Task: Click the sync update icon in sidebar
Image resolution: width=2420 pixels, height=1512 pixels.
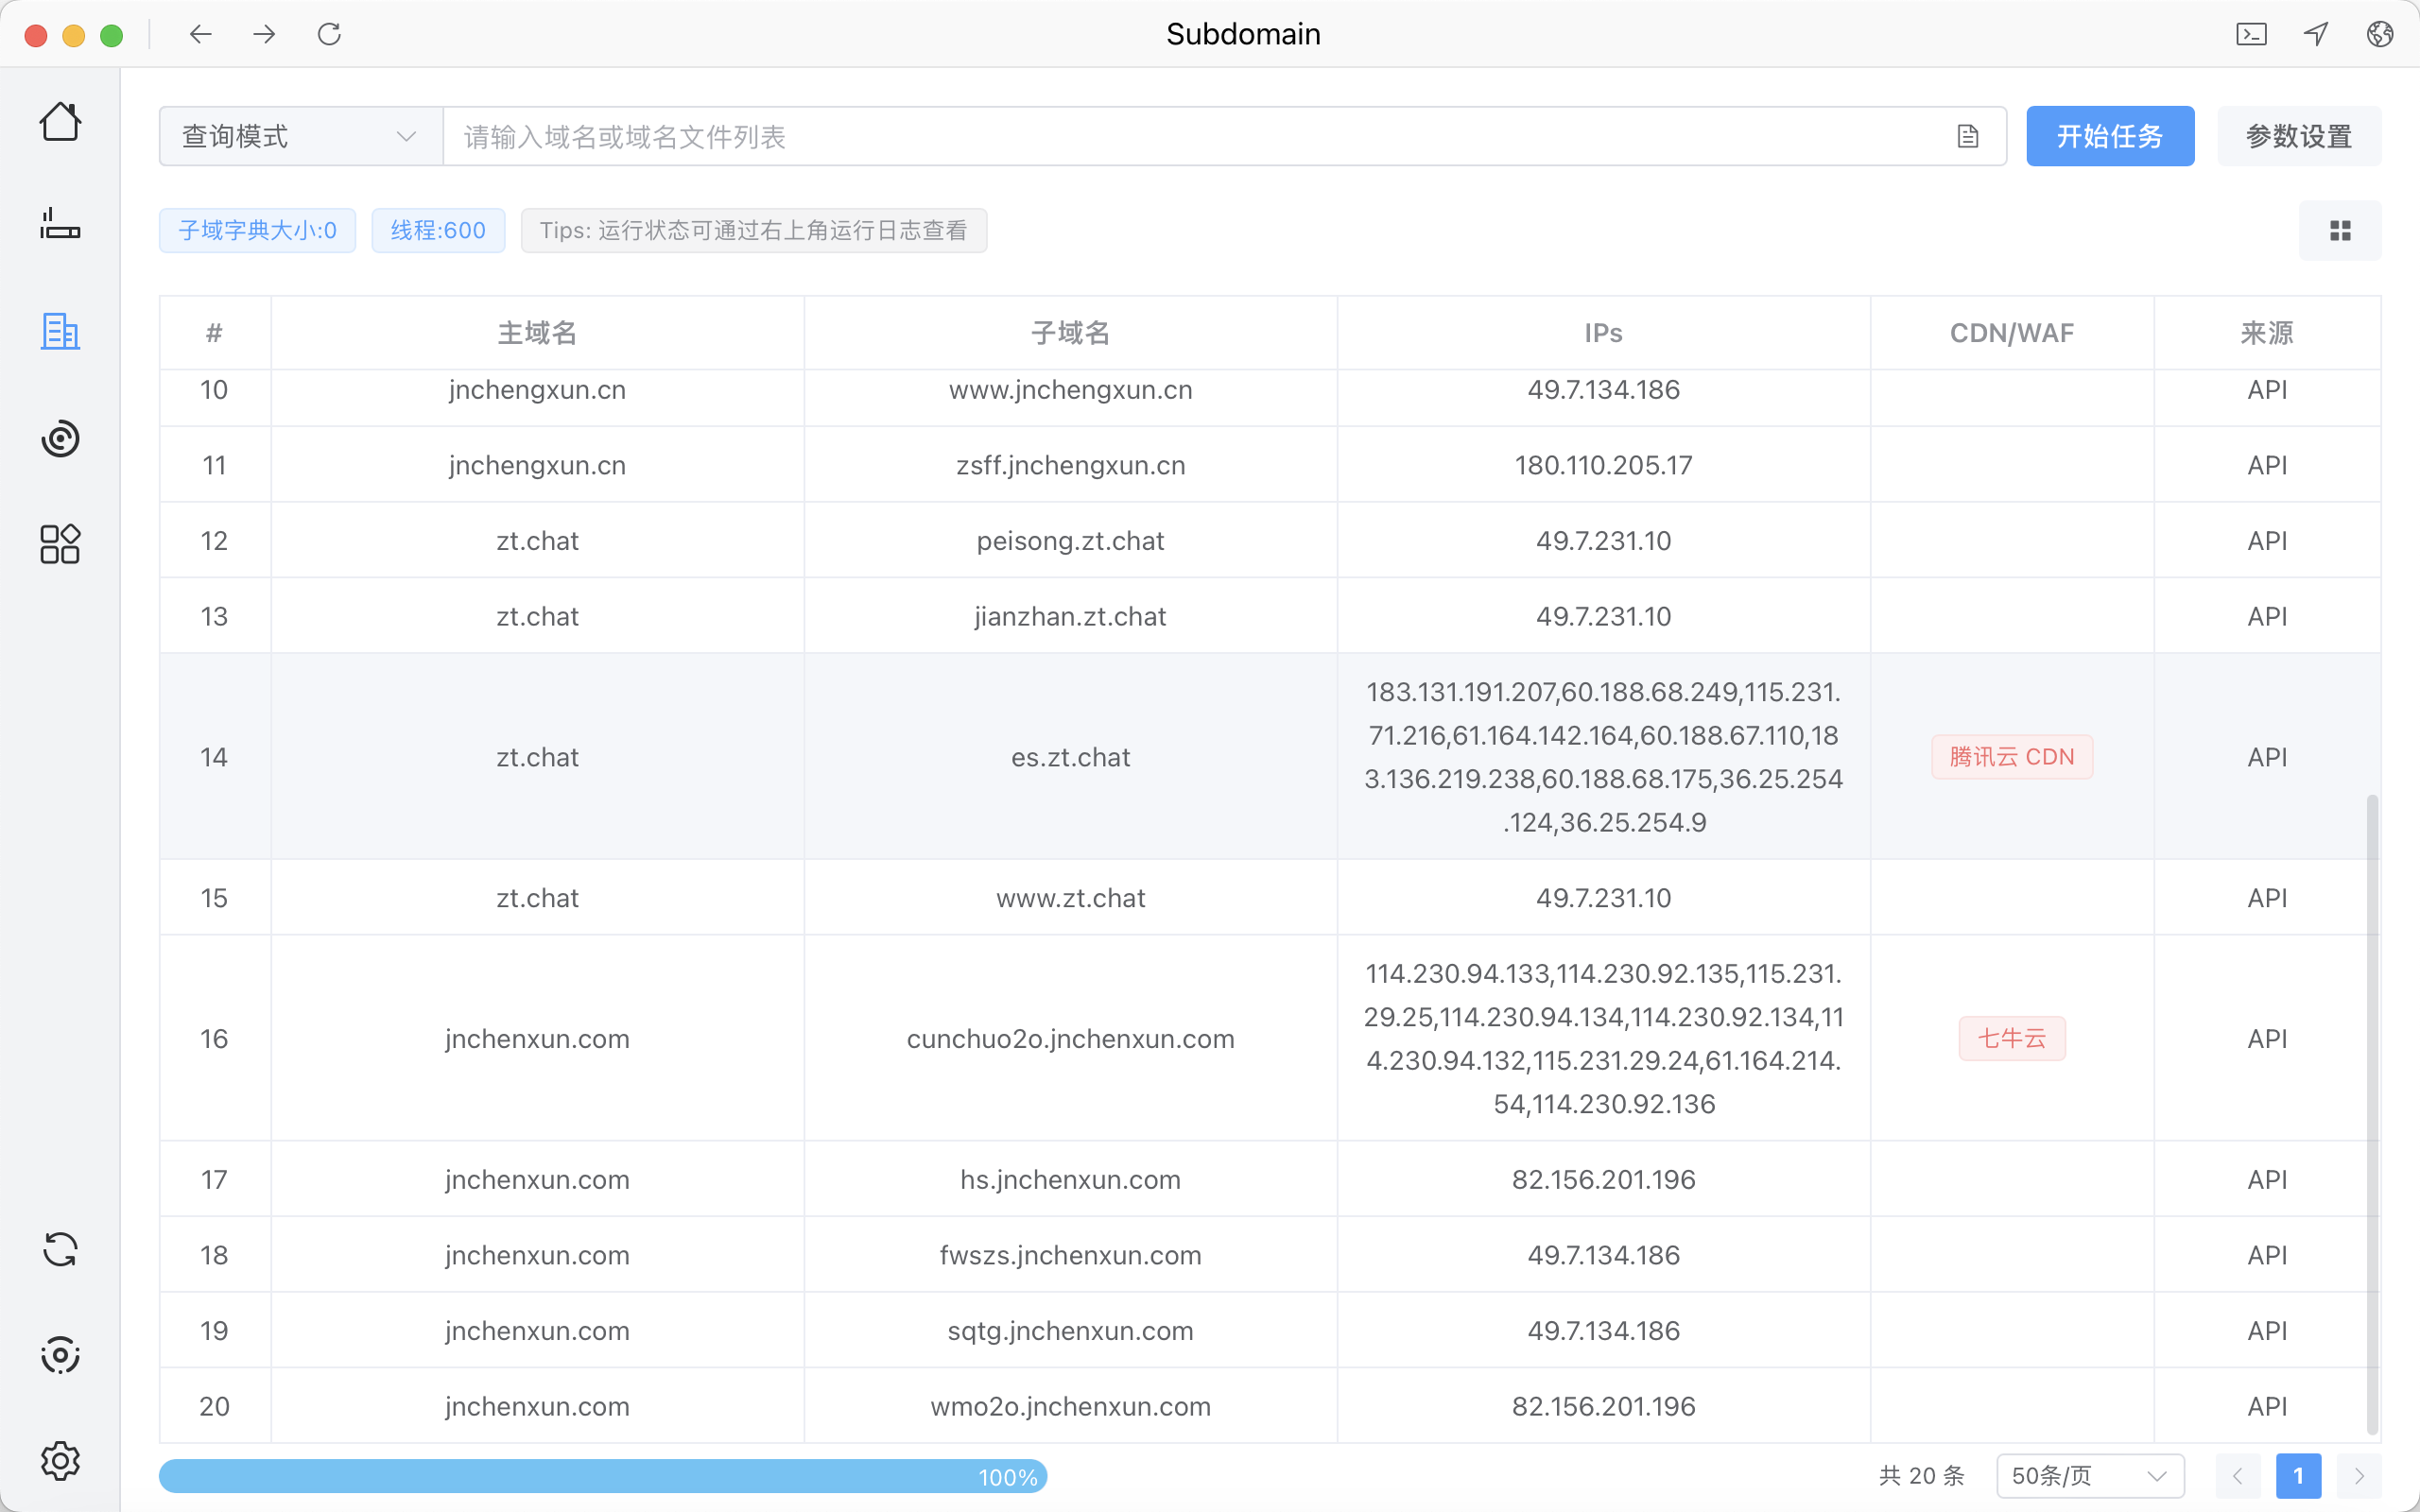Action: click(60, 1249)
